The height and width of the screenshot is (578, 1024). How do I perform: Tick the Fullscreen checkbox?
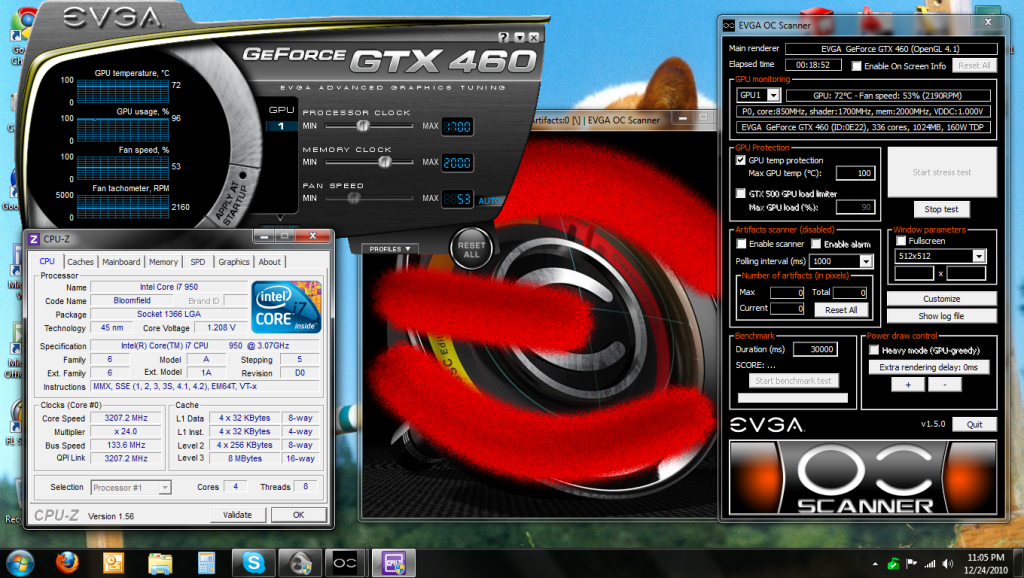901,240
